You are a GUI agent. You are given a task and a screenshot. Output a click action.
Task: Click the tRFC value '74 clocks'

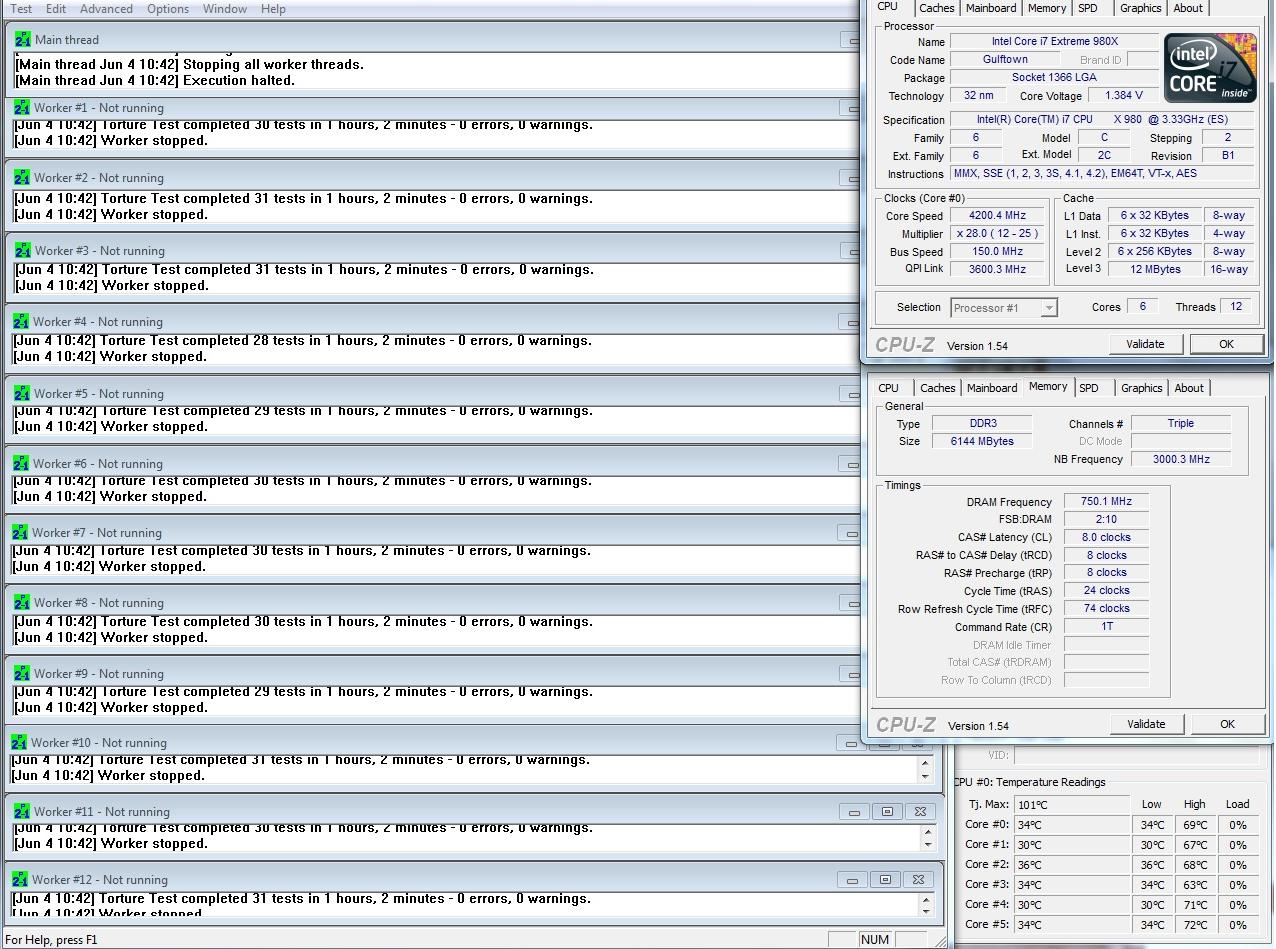(1106, 608)
